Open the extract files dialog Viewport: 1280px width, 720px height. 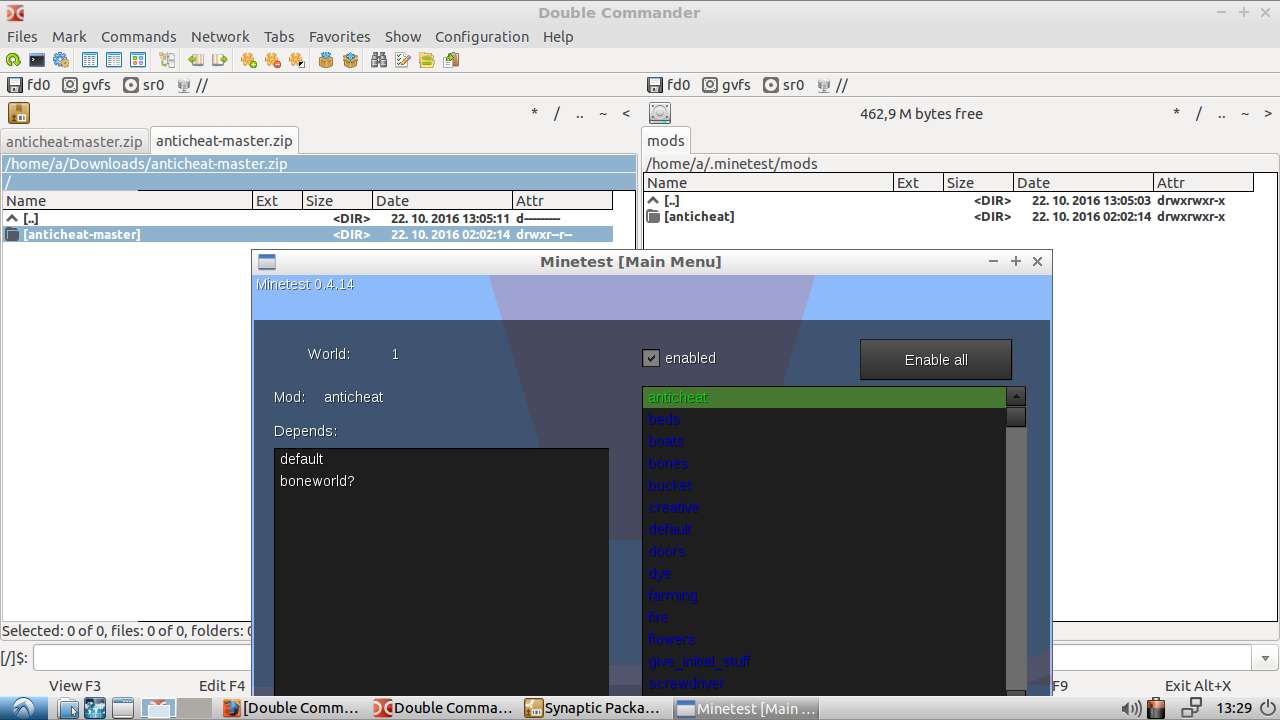point(350,59)
